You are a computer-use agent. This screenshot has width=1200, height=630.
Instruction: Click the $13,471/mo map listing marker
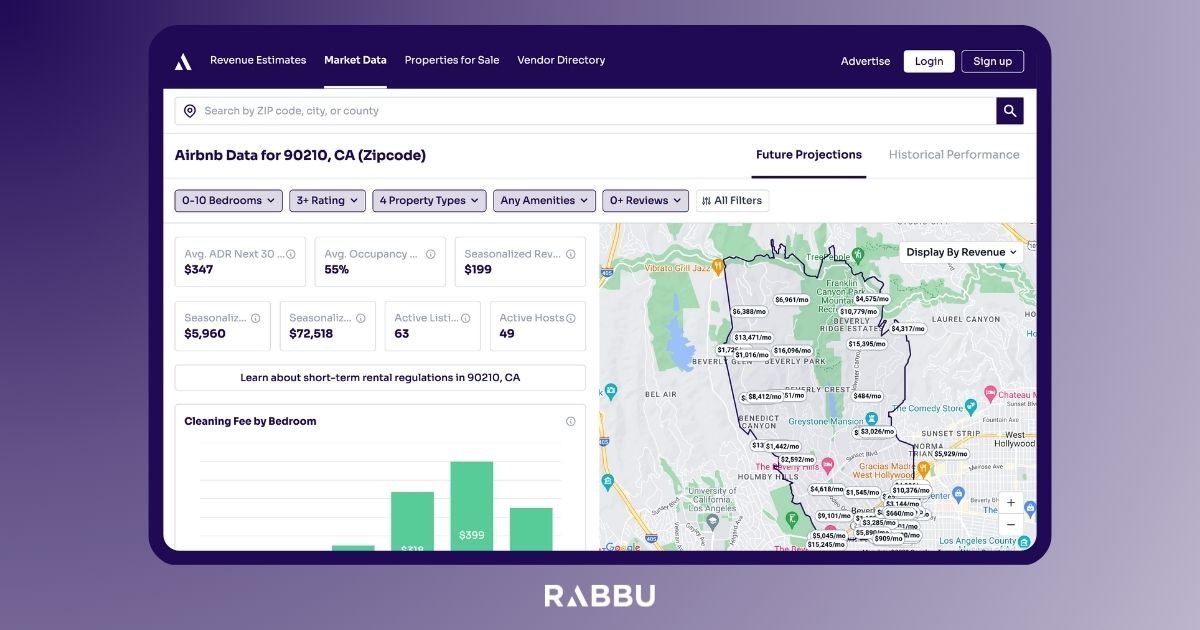click(x=752, y=338)
